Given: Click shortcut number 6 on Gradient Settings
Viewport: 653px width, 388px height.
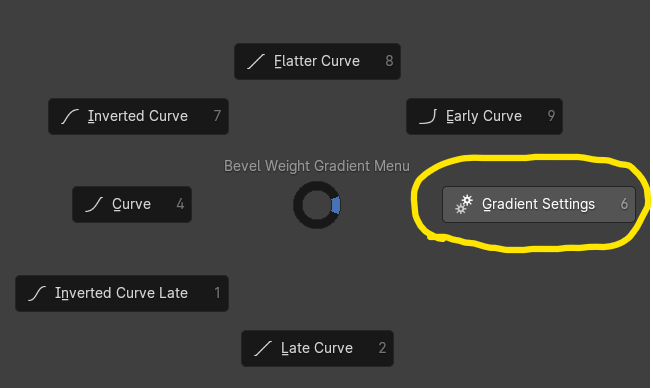Looking at the screenshot, I should (624, 204).
